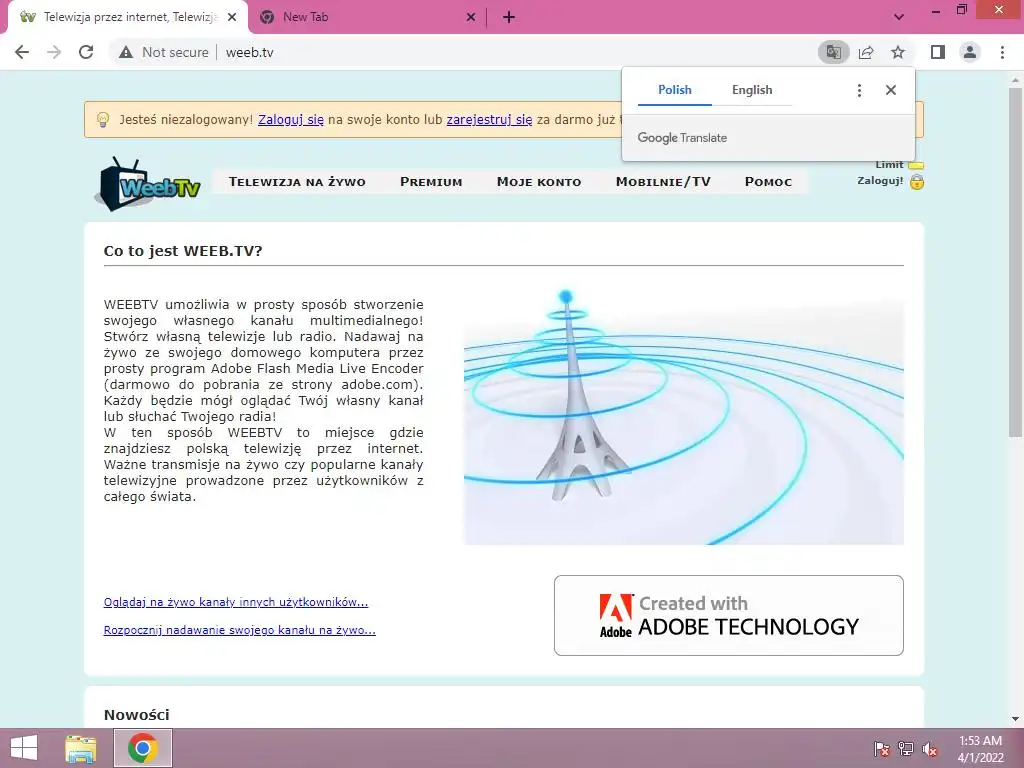Click the yellow Limit icon

pyautogui.click(x=916, y=165)
